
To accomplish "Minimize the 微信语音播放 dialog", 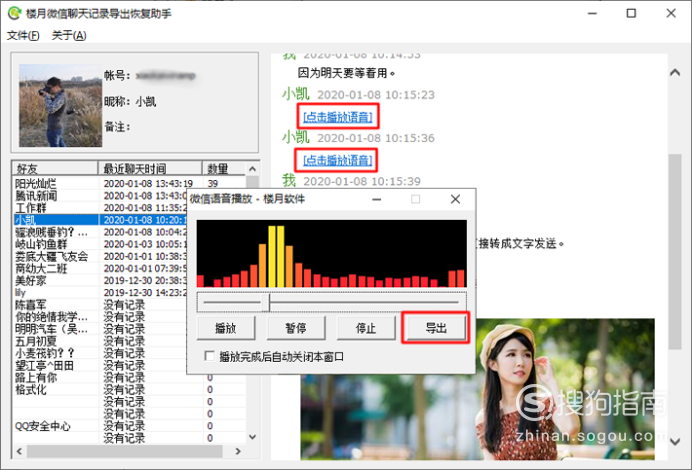I will (376, 199).
